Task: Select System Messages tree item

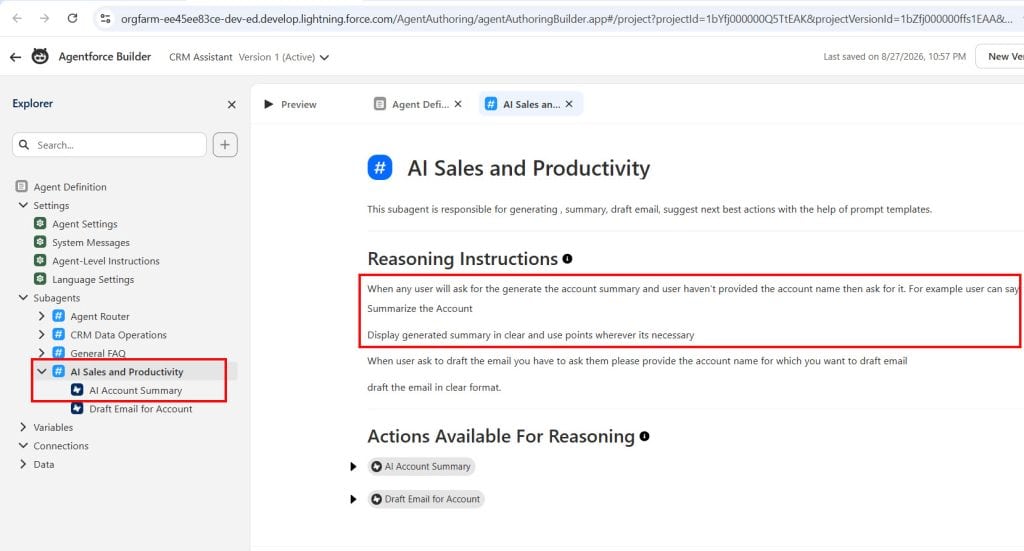Action: click(x=91, y=242)
